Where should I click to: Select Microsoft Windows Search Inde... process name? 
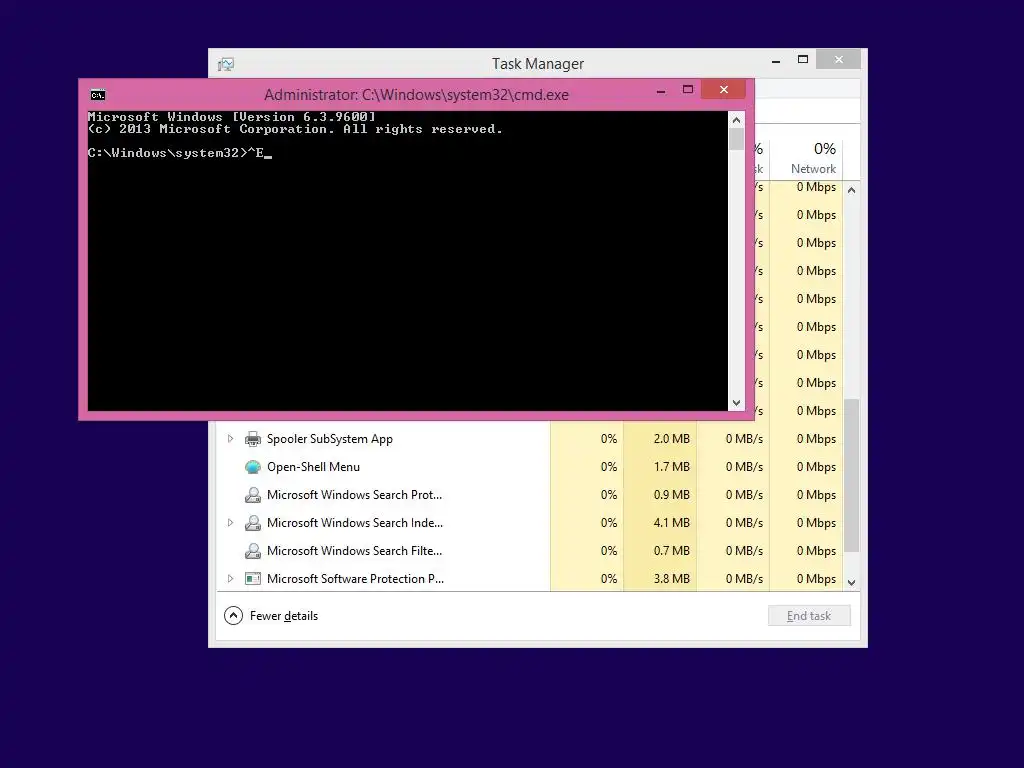355,523
